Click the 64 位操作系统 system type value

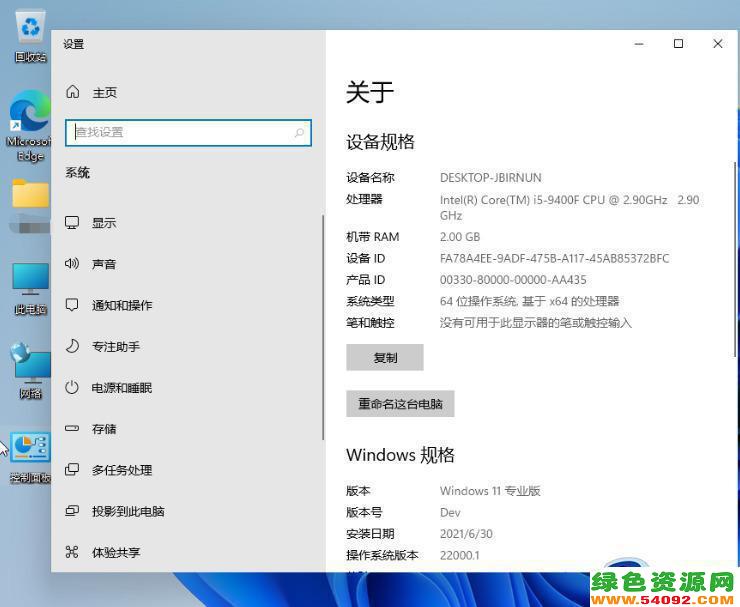pos(529,301)
